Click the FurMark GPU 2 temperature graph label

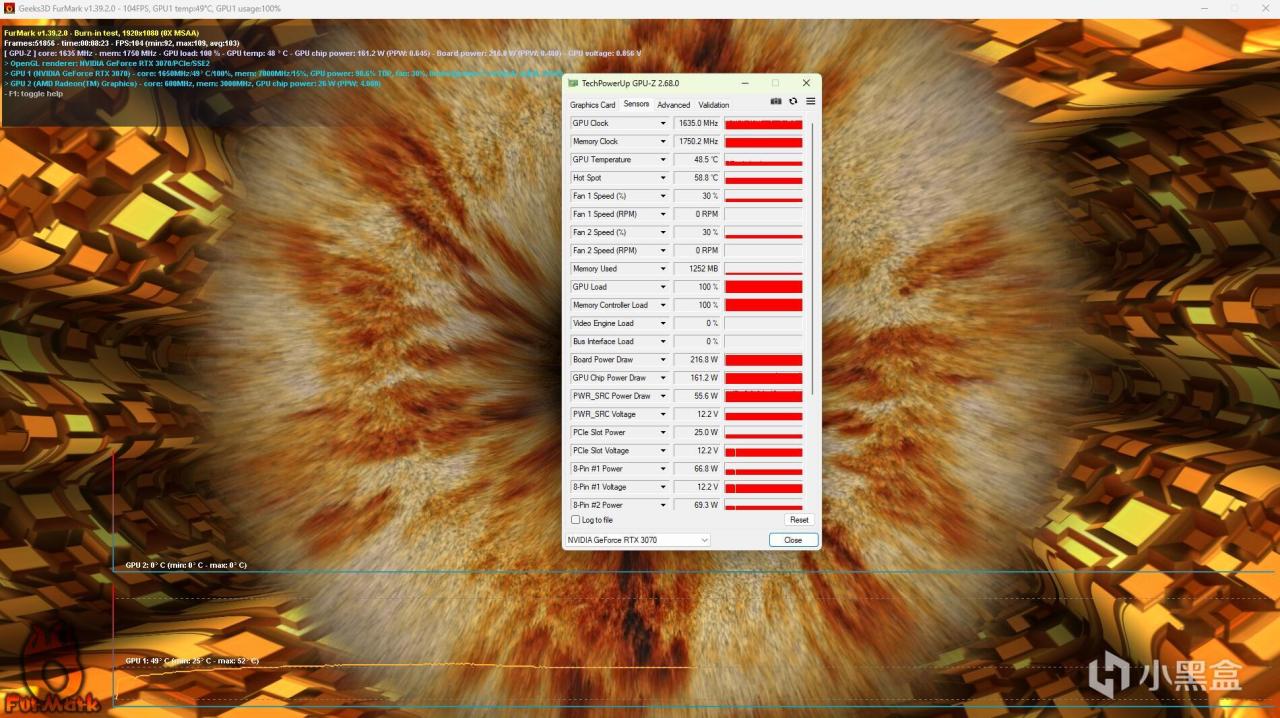point(186,565)
